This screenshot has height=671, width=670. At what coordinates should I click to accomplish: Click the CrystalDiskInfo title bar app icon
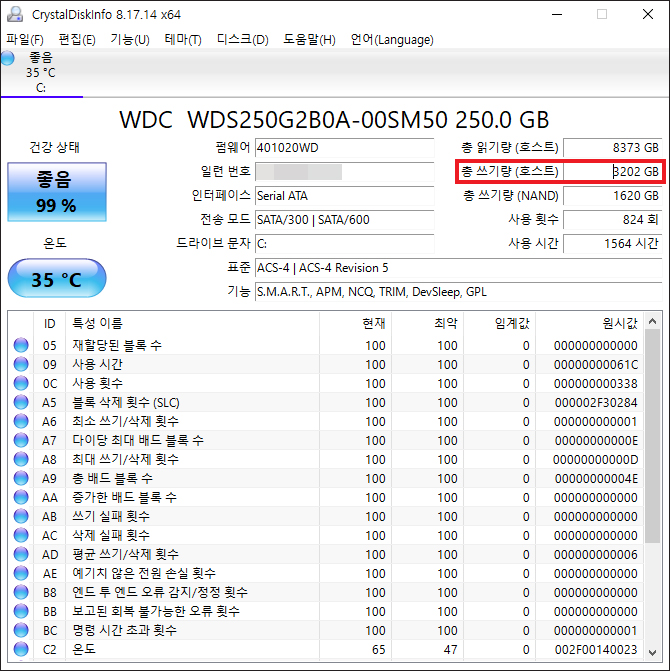tap(15, 15)
